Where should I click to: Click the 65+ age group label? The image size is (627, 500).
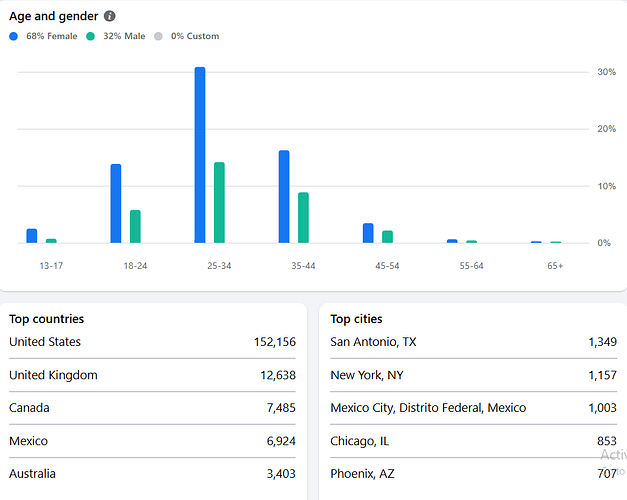[x=555, y=265]
